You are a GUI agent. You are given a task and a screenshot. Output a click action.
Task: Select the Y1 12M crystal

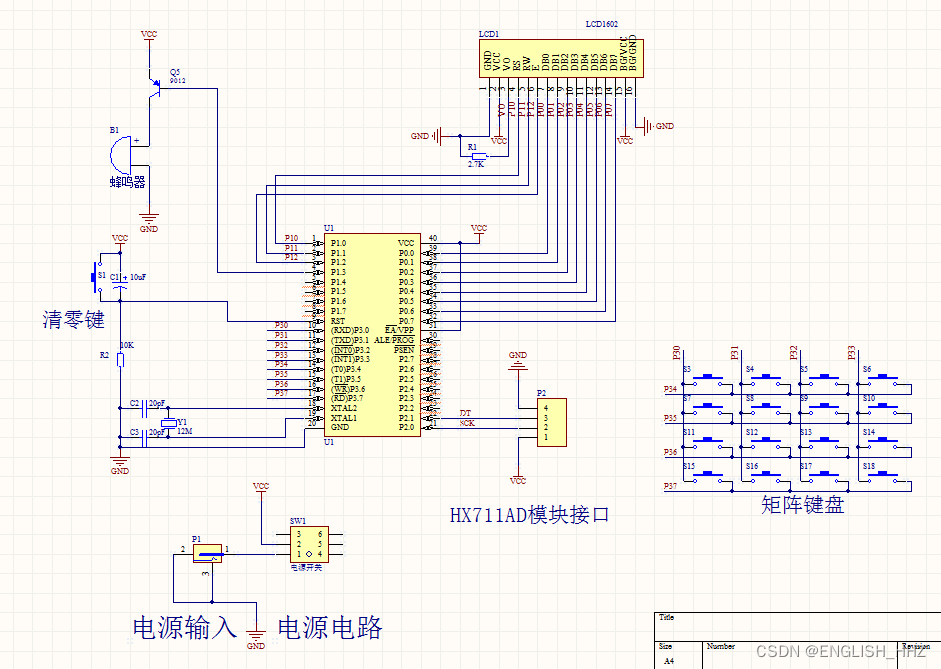pos(169,423)
